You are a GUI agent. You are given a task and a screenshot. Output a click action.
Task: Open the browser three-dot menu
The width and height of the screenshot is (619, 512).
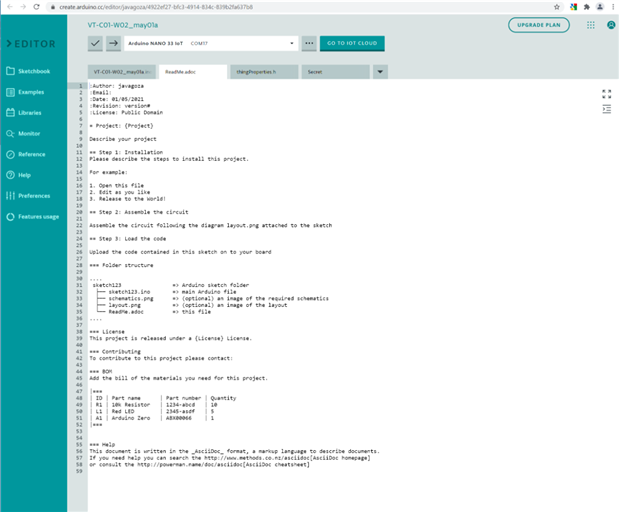(x=613, y=7)
